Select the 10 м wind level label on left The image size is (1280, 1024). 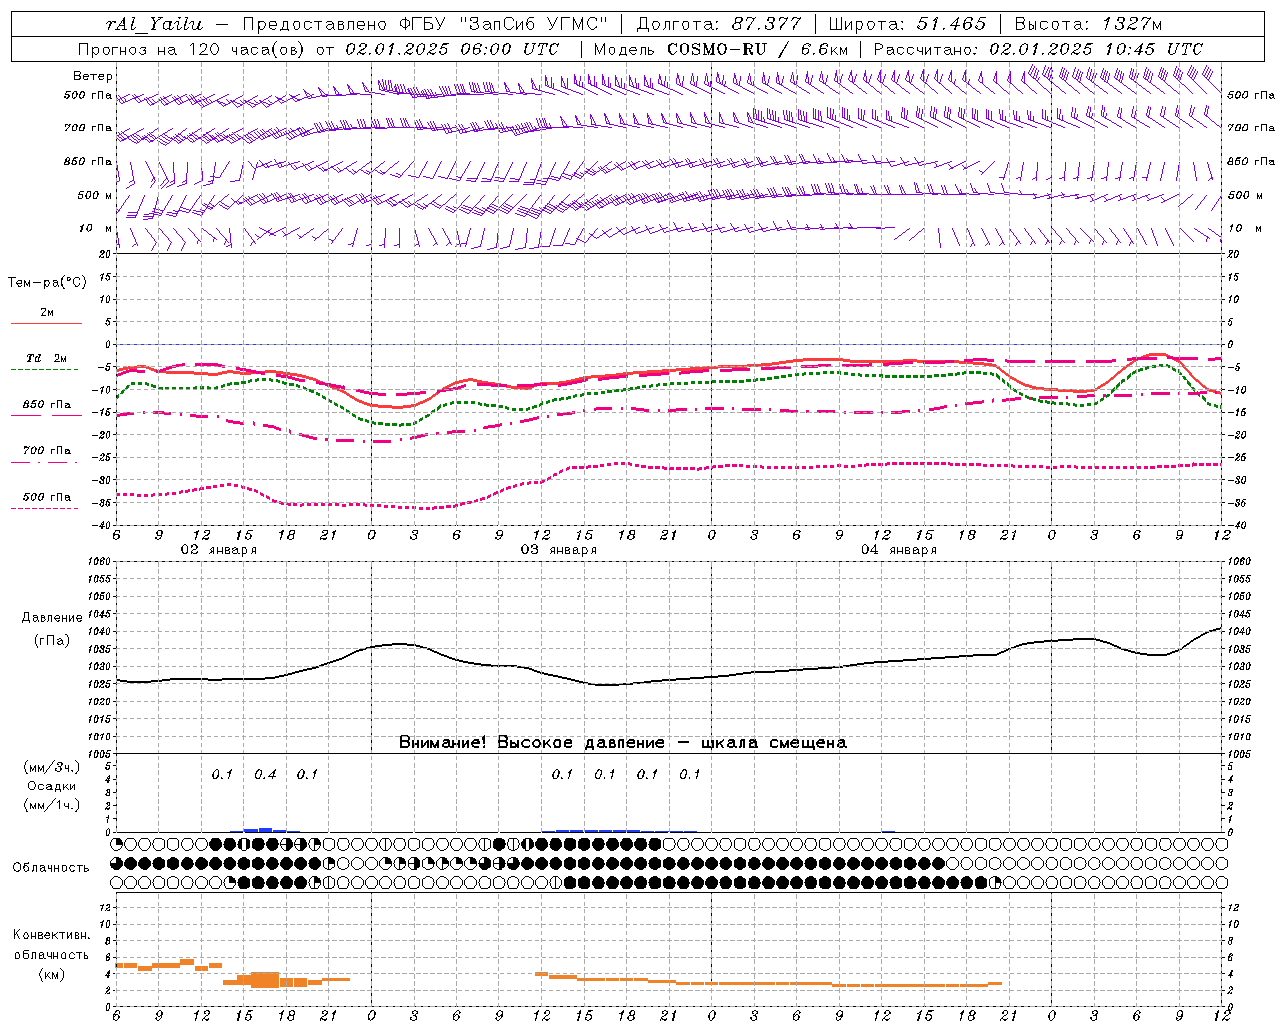(96, 228)
